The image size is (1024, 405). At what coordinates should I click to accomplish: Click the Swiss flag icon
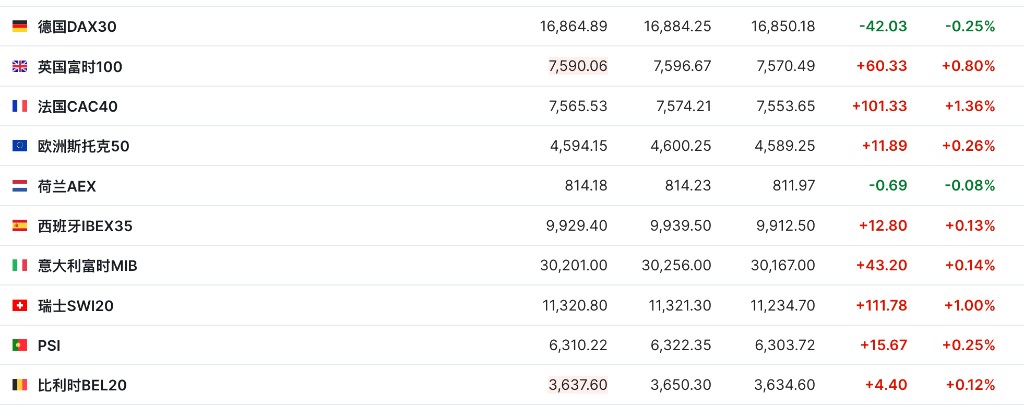click(20, 305)
